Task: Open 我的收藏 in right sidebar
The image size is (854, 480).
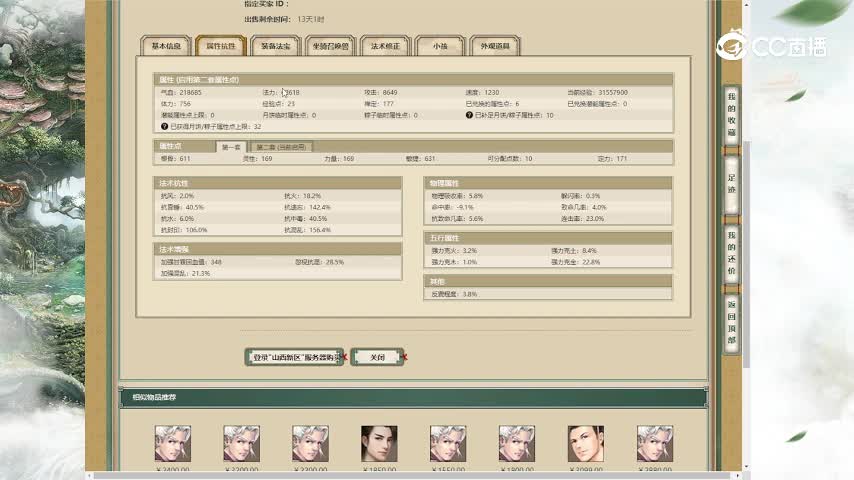Action: coord(731,115)
